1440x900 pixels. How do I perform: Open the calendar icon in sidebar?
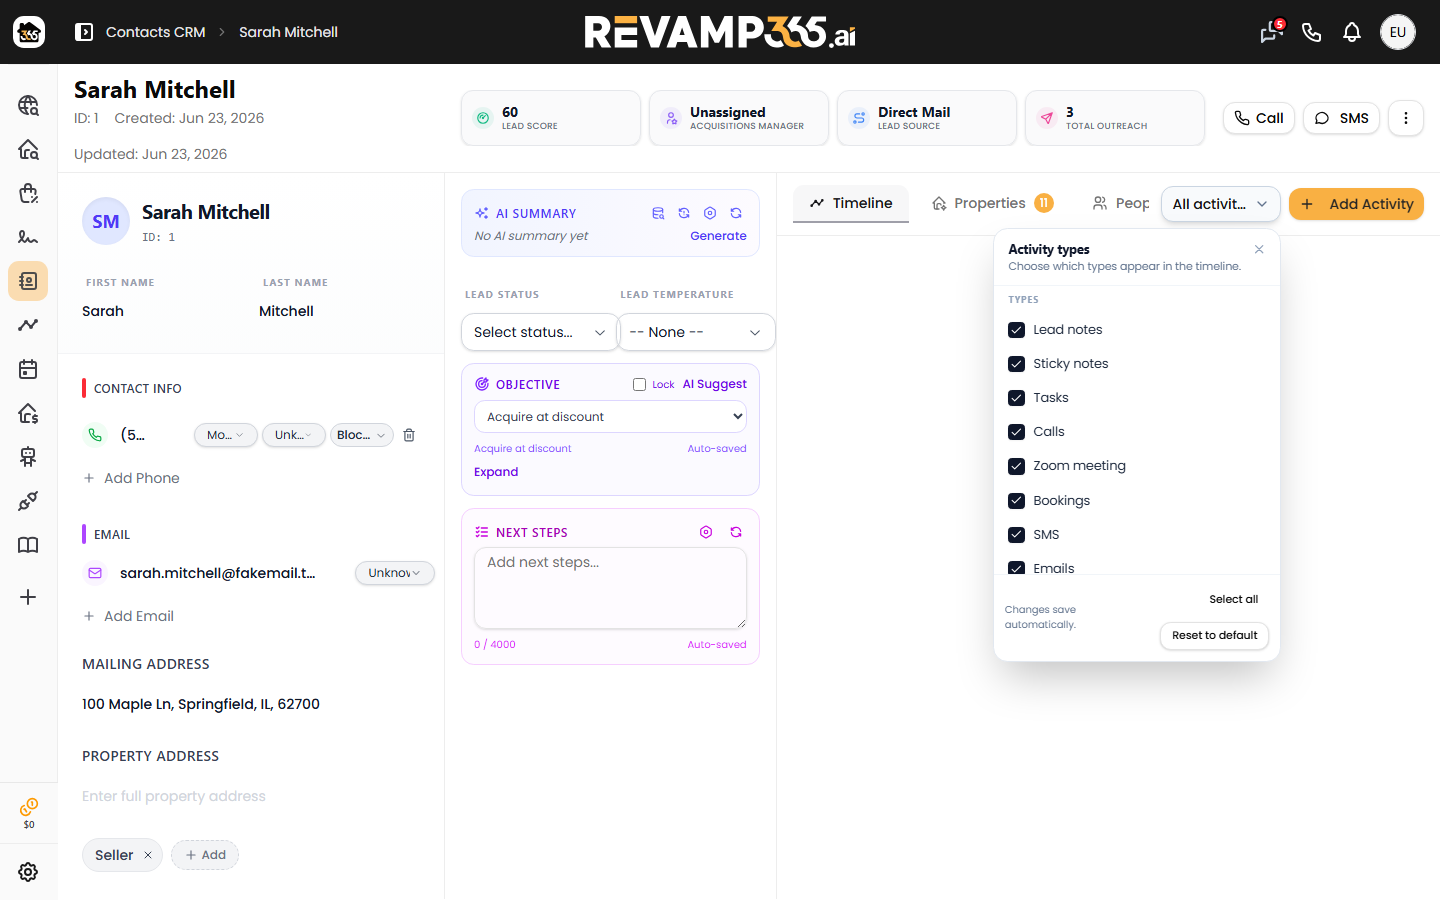click(28, 369)
